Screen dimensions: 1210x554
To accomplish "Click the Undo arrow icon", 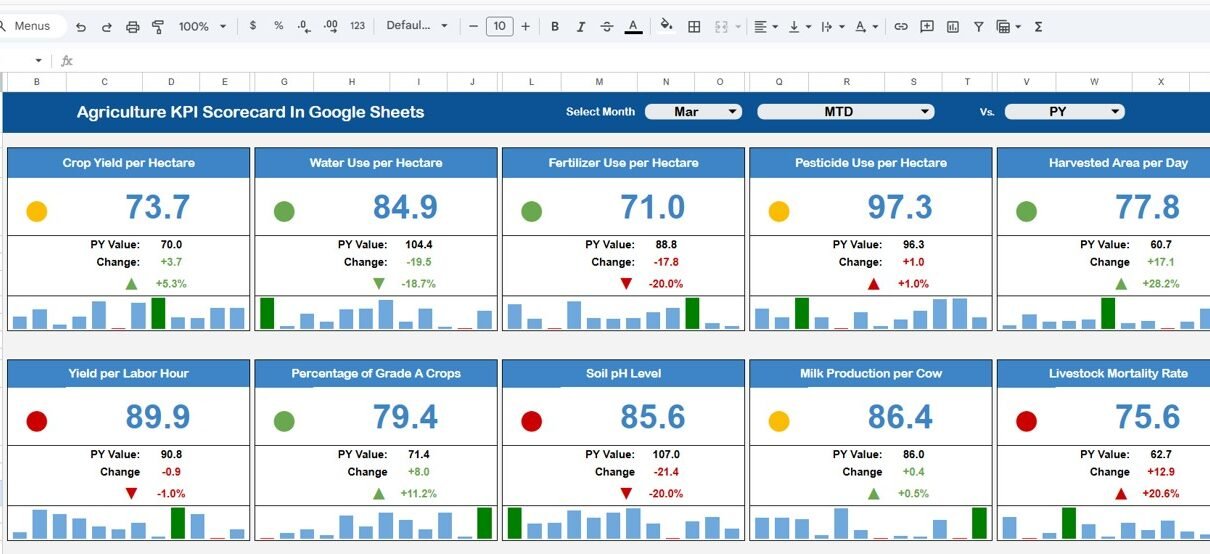I will (81, 27).
